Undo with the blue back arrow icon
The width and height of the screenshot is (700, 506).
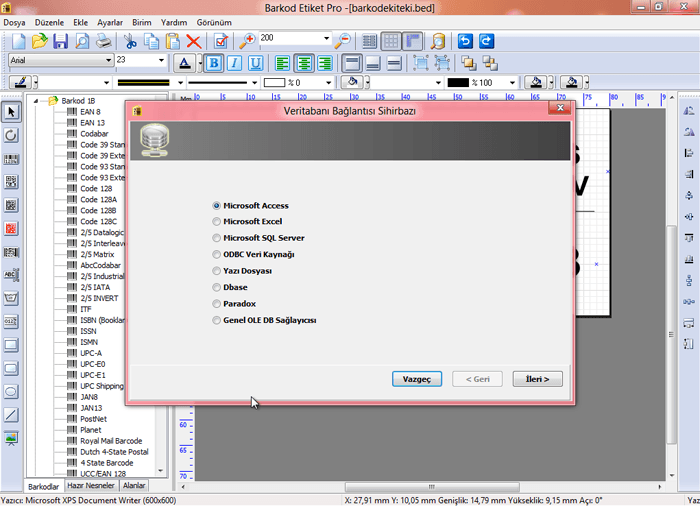(x=465, y=41)
